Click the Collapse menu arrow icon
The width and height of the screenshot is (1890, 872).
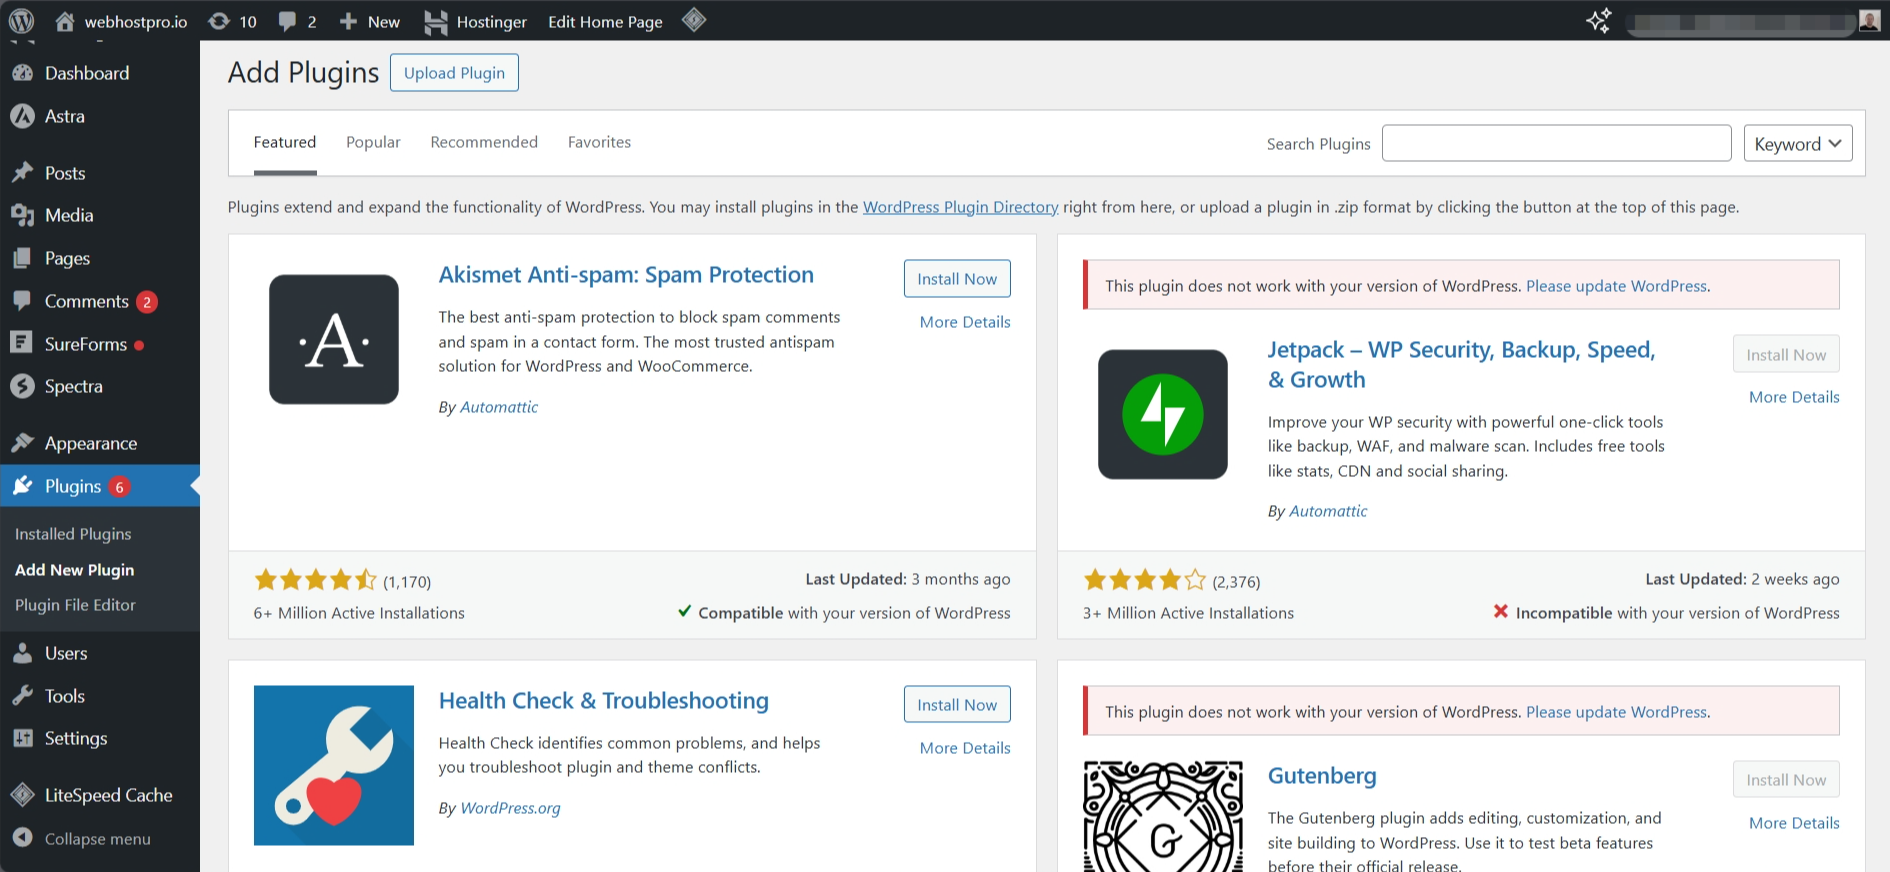pyautogui.click(x=23, y=838)
